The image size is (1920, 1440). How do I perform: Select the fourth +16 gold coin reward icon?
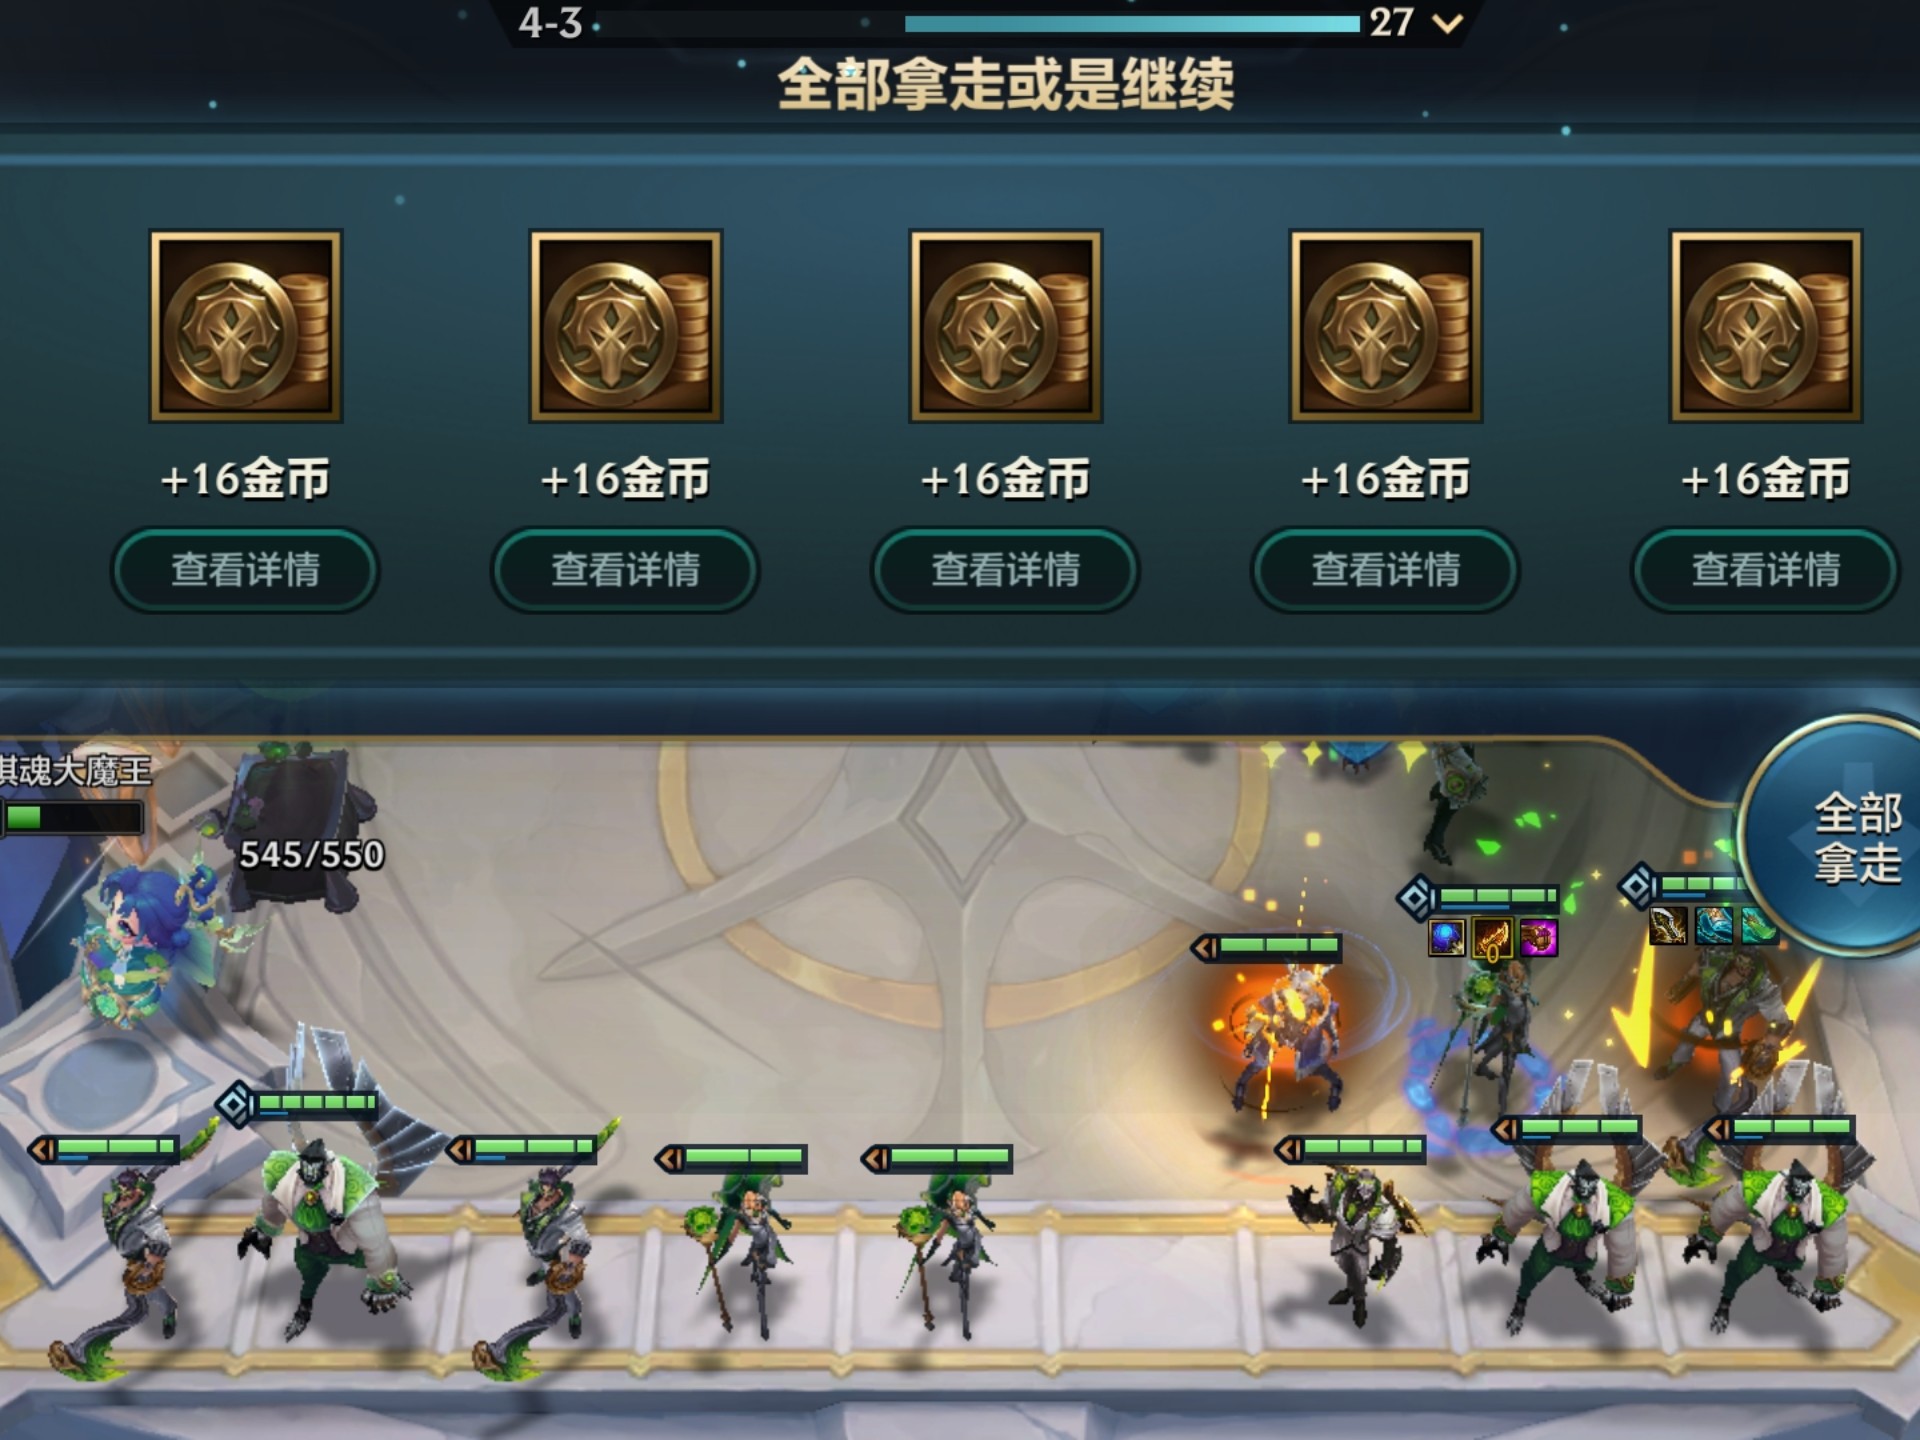pyautogui.click(x=1386, y=326)
